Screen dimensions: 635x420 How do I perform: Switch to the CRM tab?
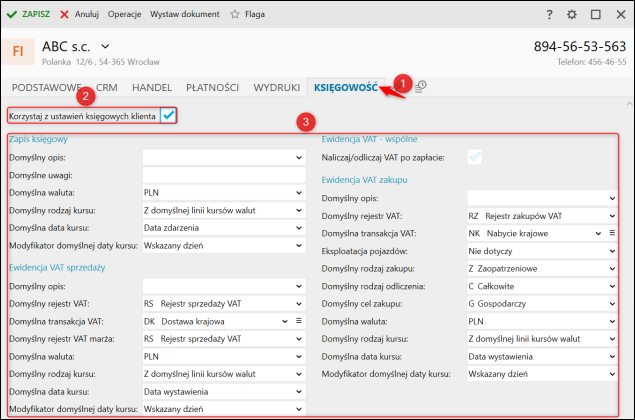click(x=107, y=87)
